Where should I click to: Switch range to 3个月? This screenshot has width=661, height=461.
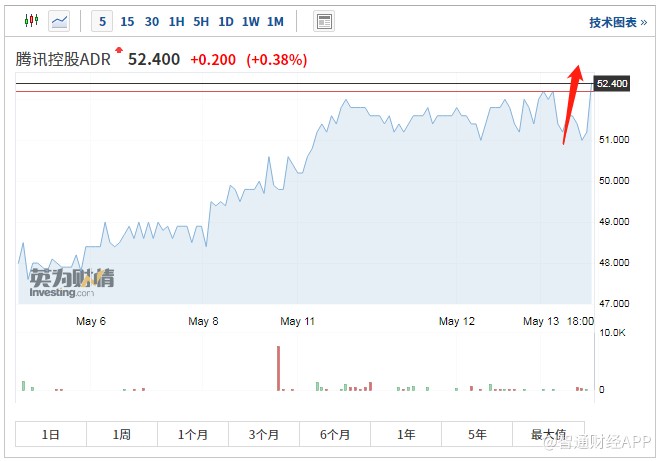[264, 434]
